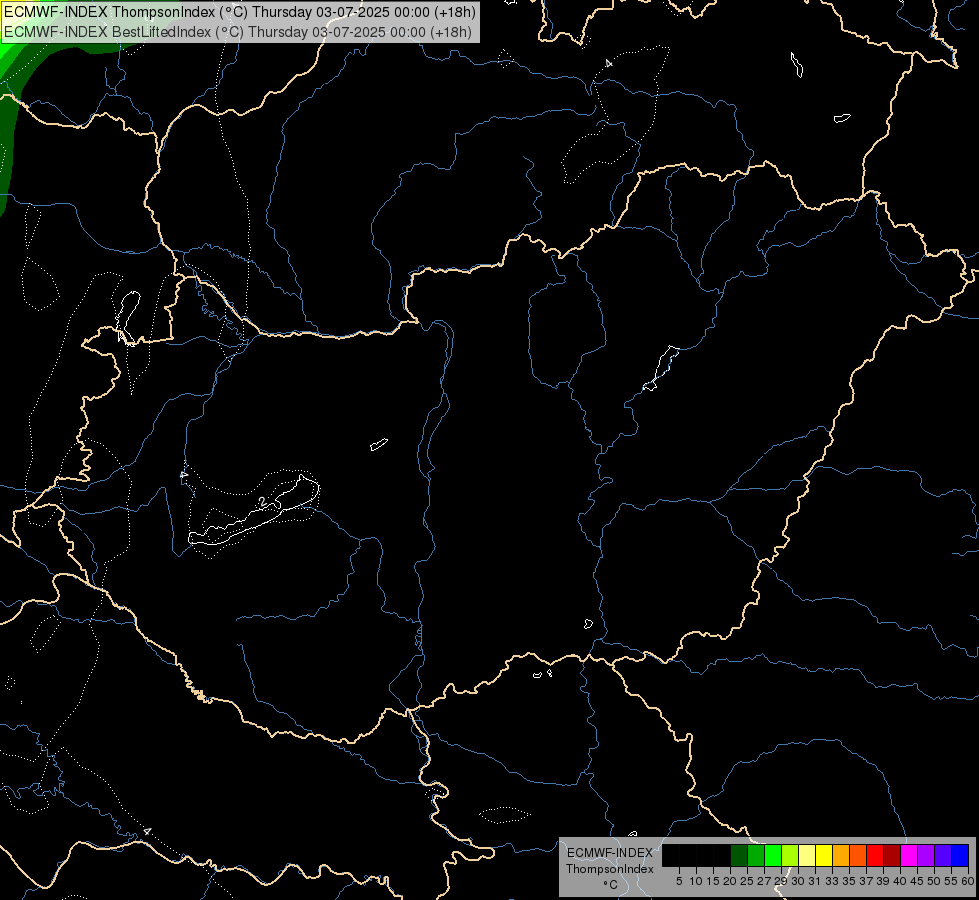Image resolution: width=979 pixels, height=900 pixels.
Task: Click the legend tick value 20
Action: click(x=731, y=881)
